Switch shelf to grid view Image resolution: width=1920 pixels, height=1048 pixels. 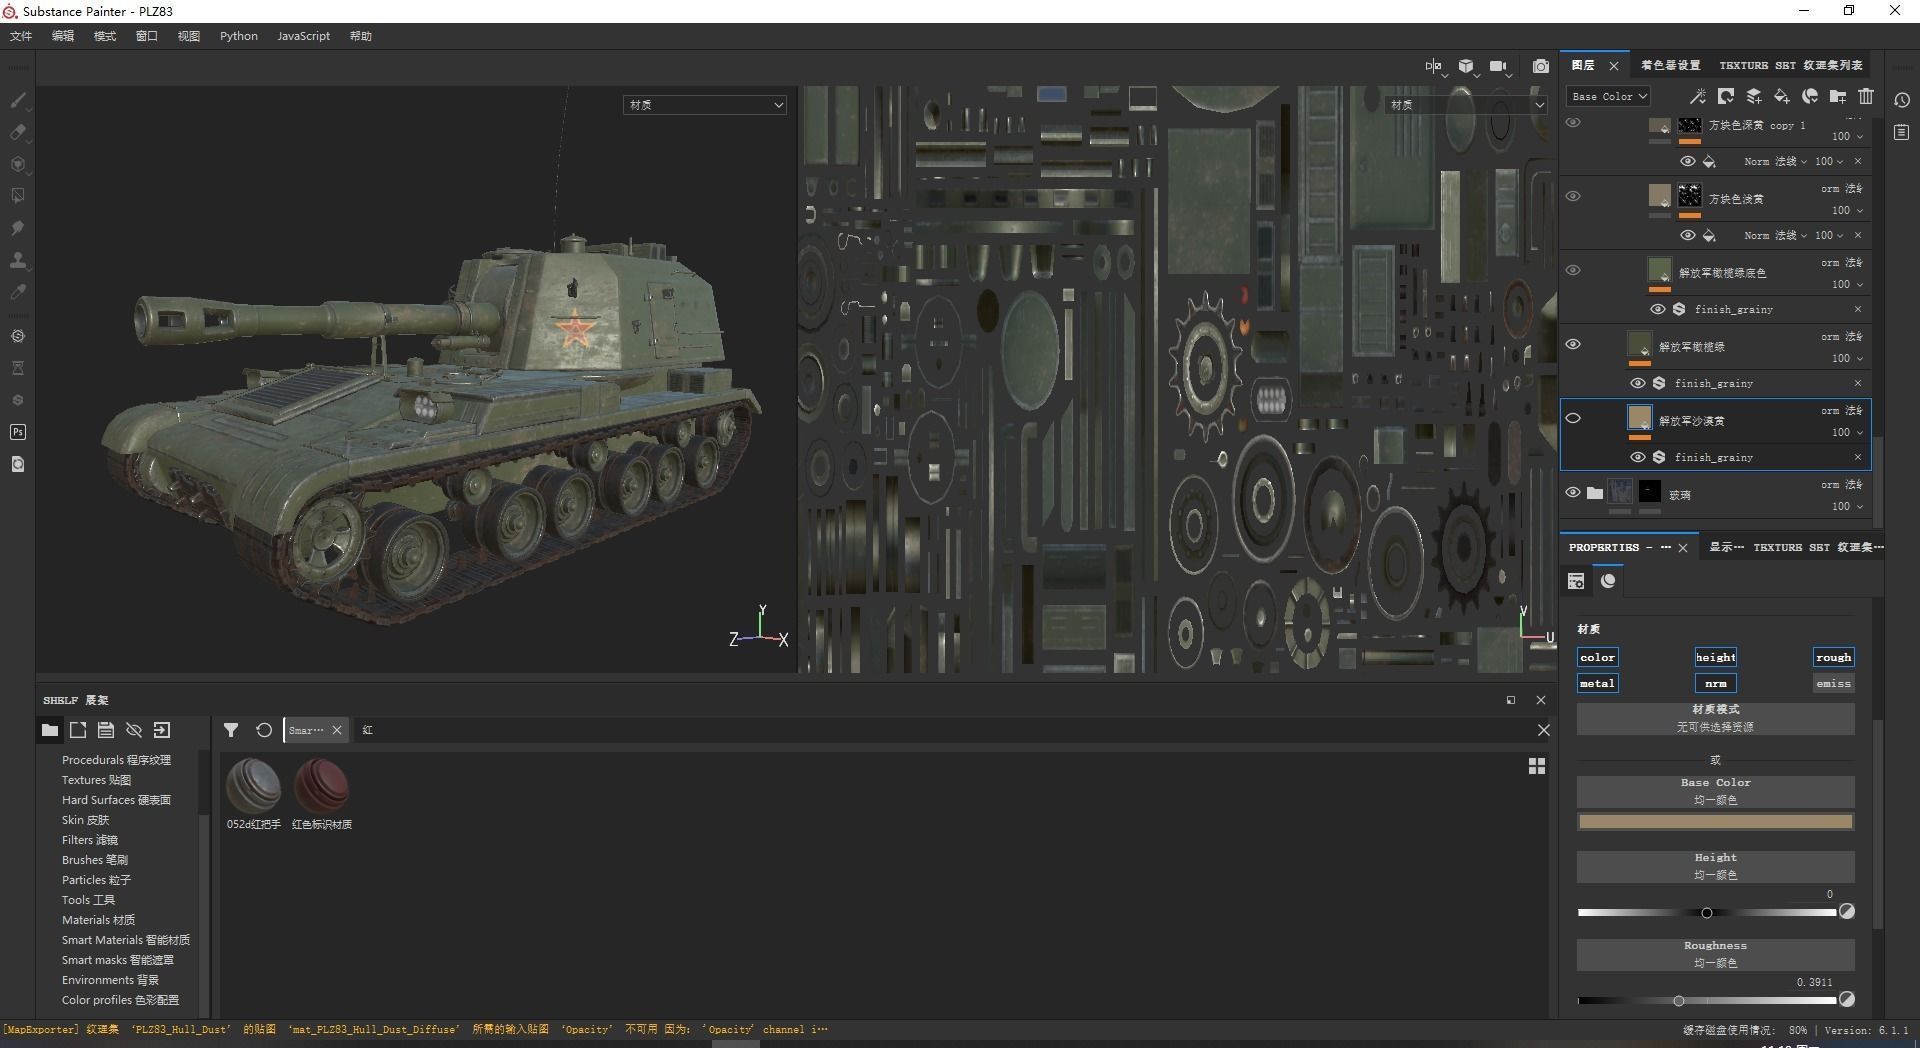point(1537,766)
